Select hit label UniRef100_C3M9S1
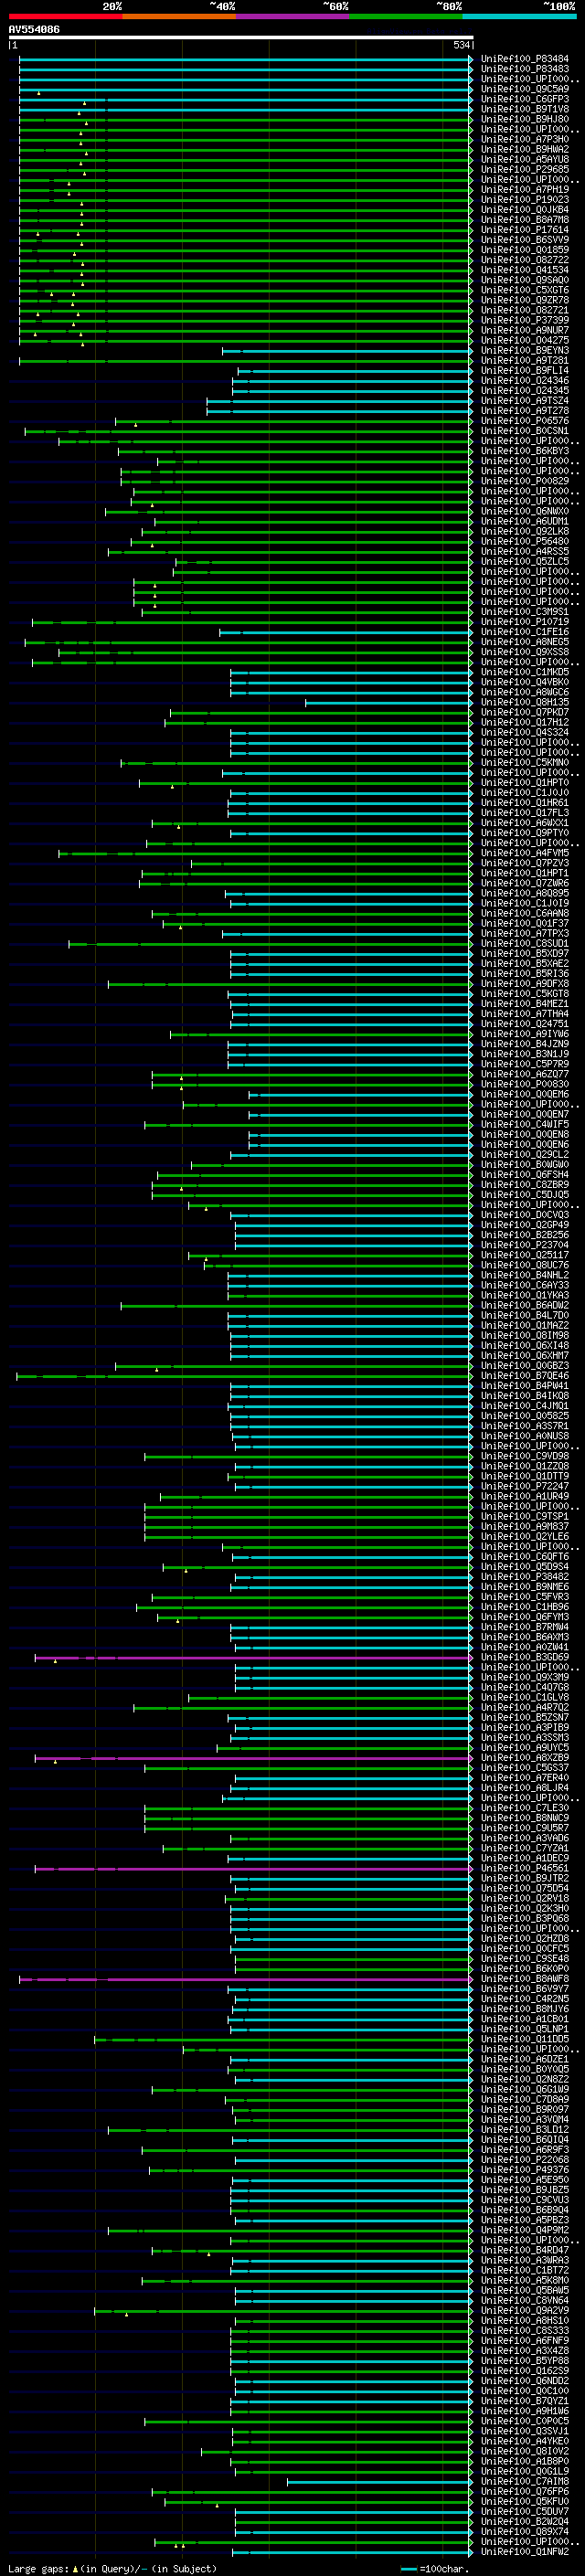Viewport: 585px width, 2576px height. click(x=525, y=611)
